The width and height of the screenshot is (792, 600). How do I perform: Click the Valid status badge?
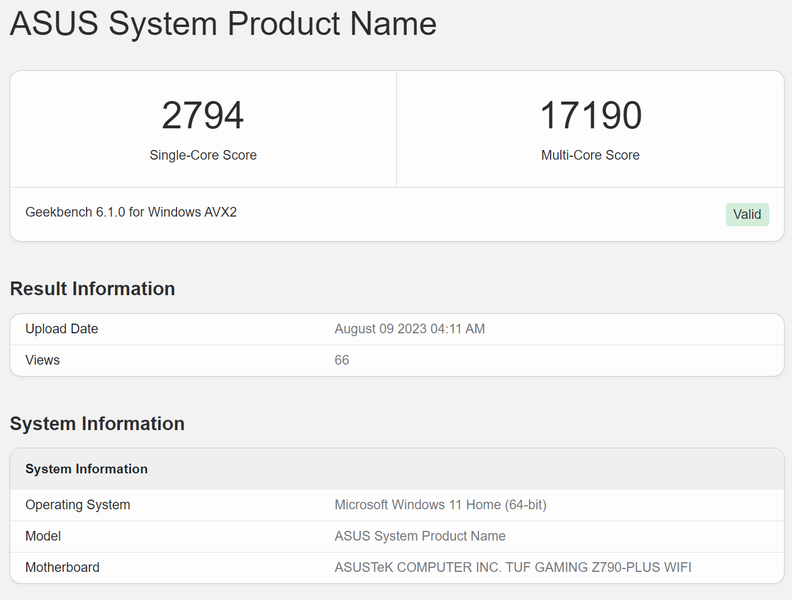747,214
